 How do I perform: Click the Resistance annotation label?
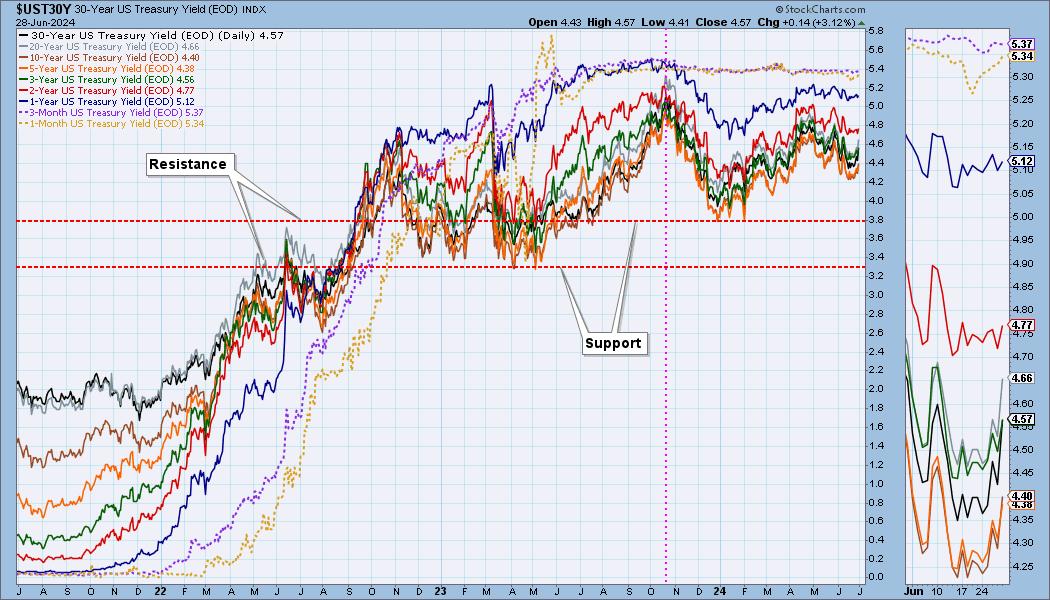[188, 164]
